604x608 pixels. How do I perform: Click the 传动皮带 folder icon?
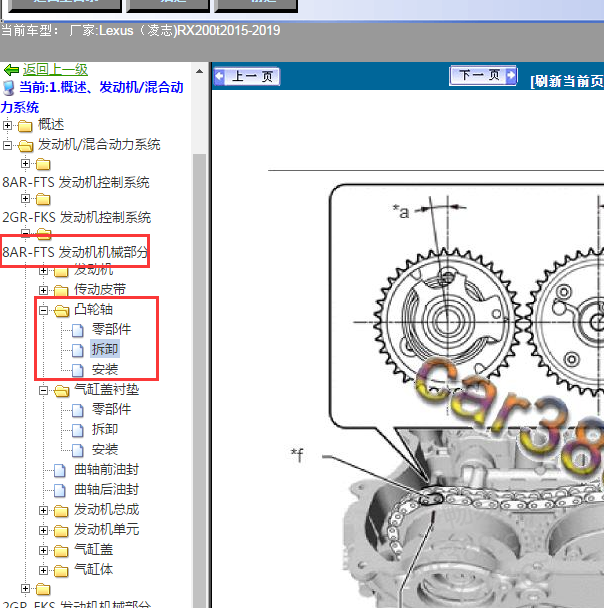(61, 290)
